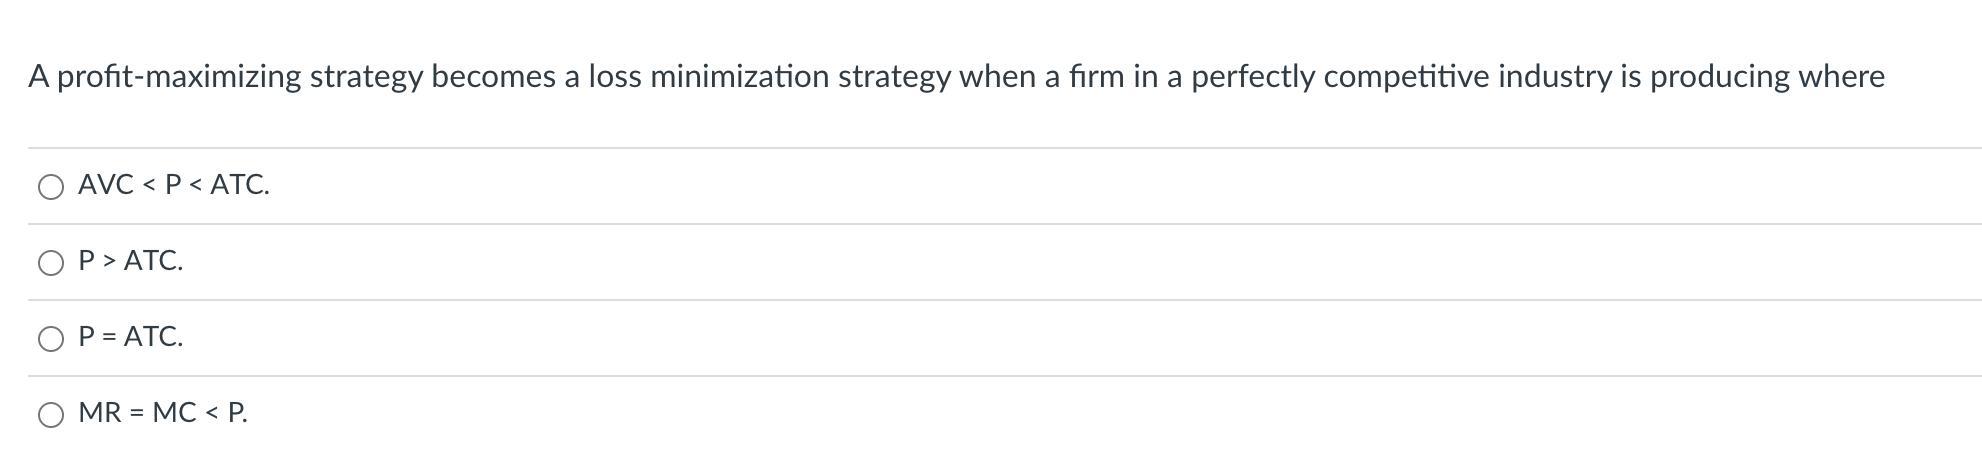Mark the "MR = MC < P" radio button

click(51, 415)
